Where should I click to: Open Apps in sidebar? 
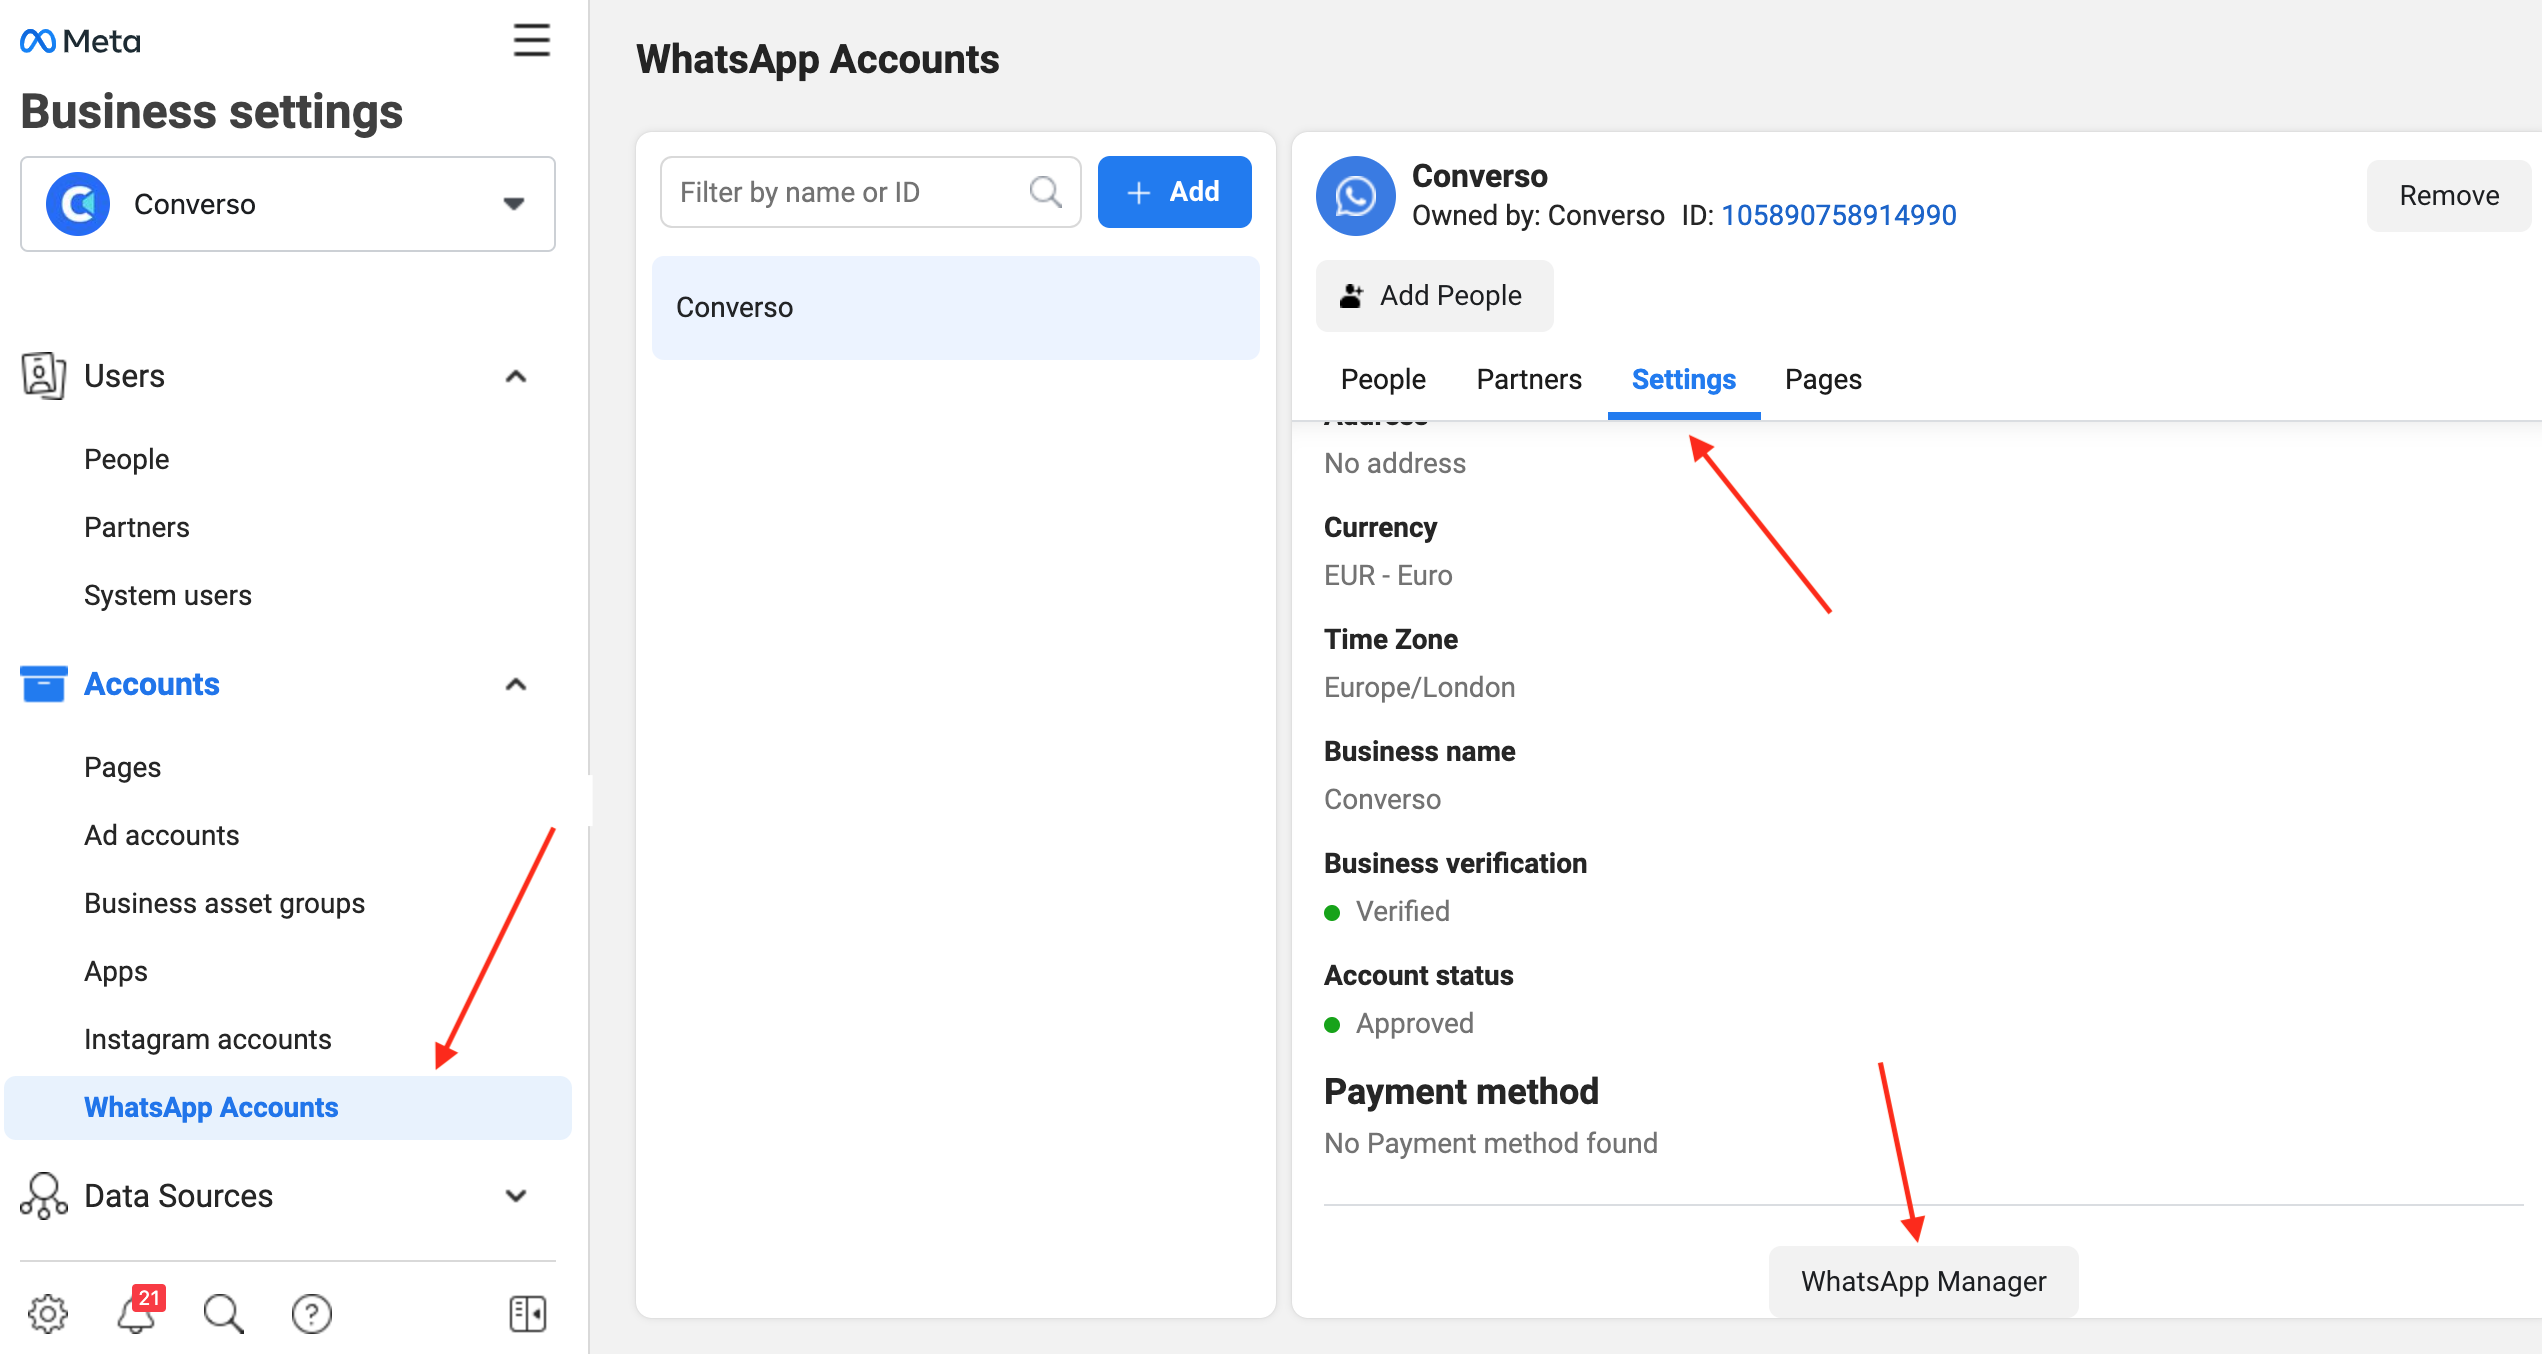click(115, 971)
